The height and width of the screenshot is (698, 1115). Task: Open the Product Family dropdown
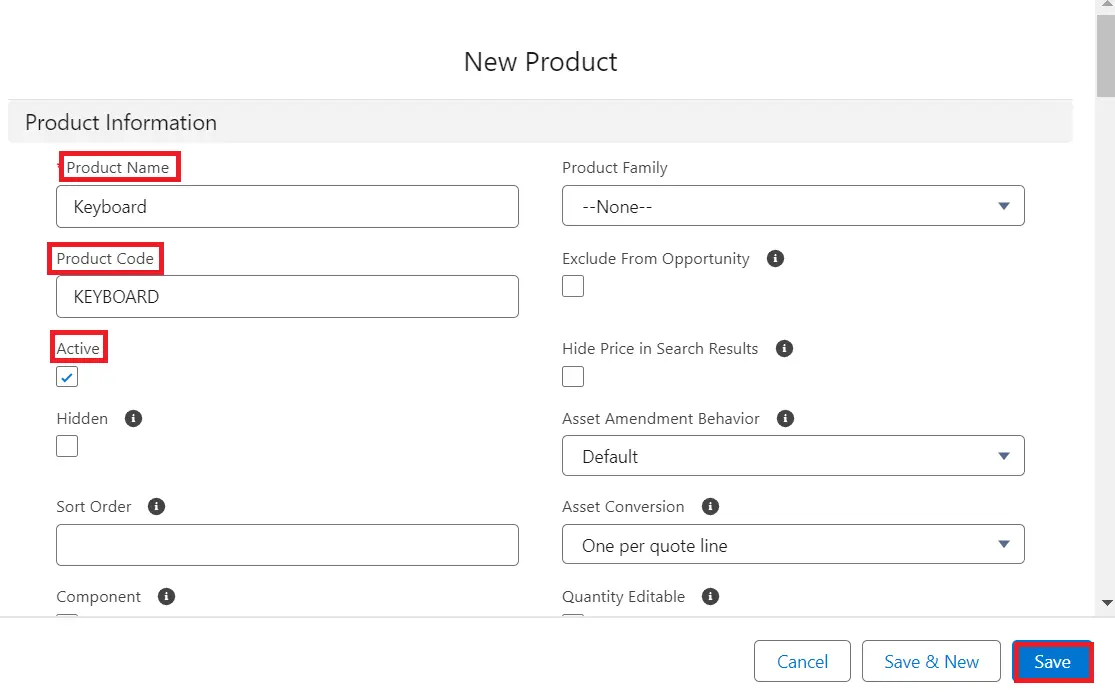pyautogui.click(x=793, y=206)
